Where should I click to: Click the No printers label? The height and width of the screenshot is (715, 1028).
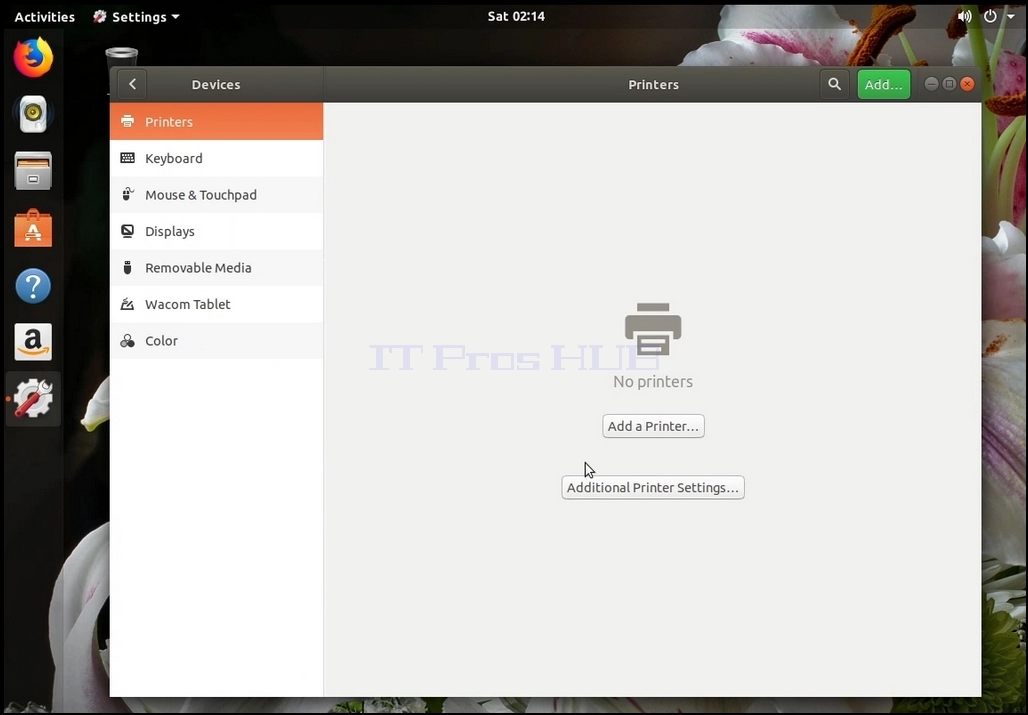tap(653, 381)
